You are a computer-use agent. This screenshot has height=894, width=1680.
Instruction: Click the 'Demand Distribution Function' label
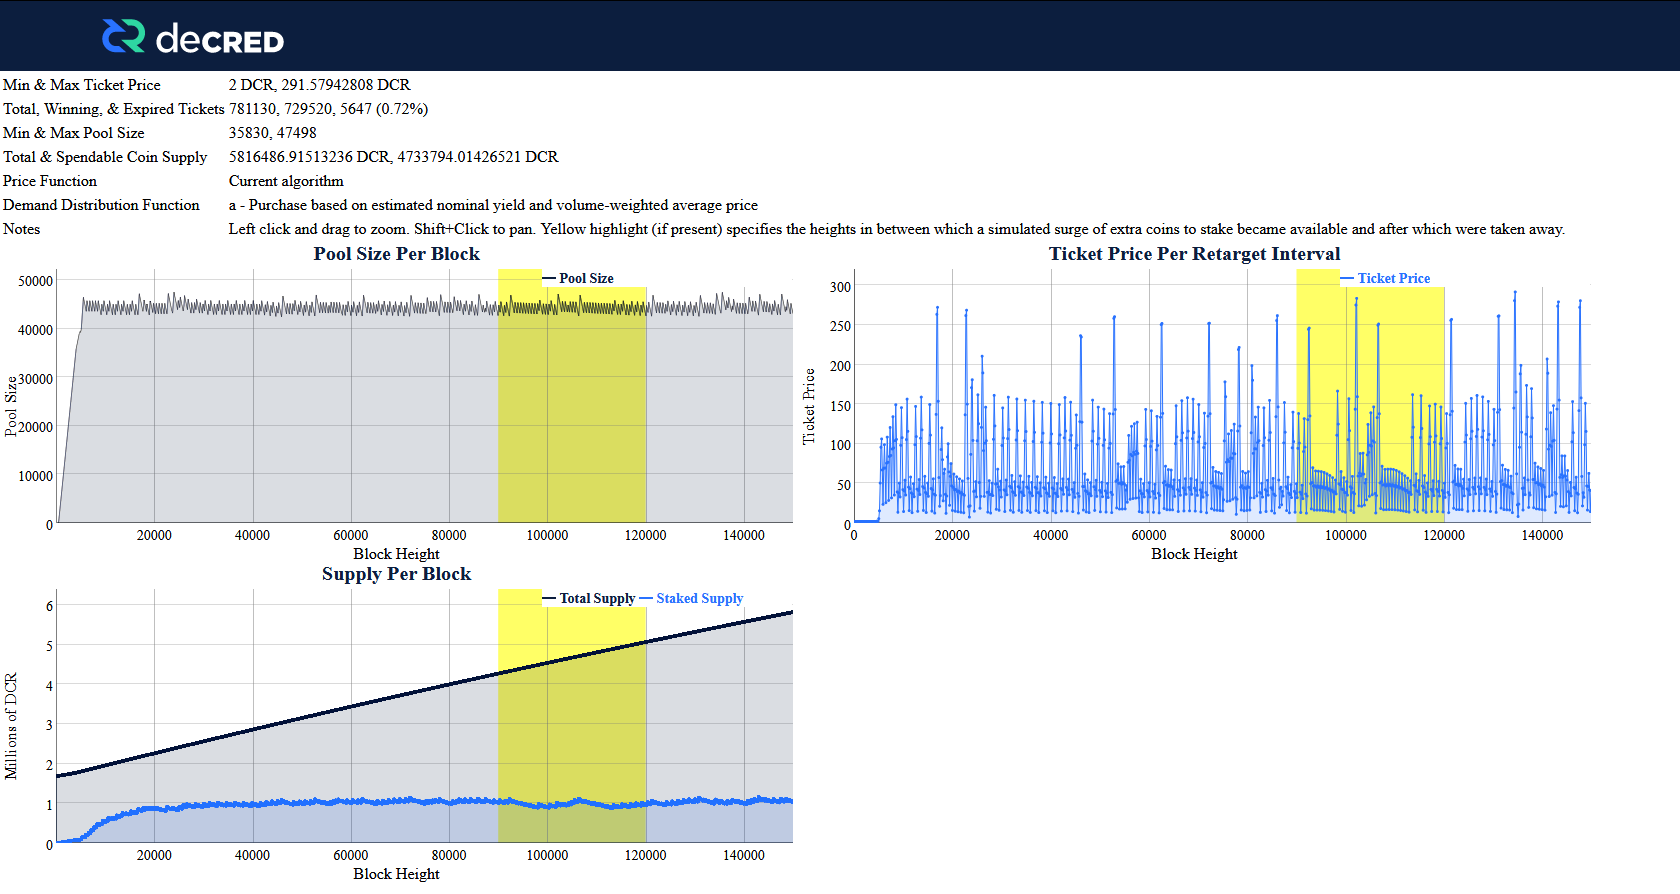101,205
